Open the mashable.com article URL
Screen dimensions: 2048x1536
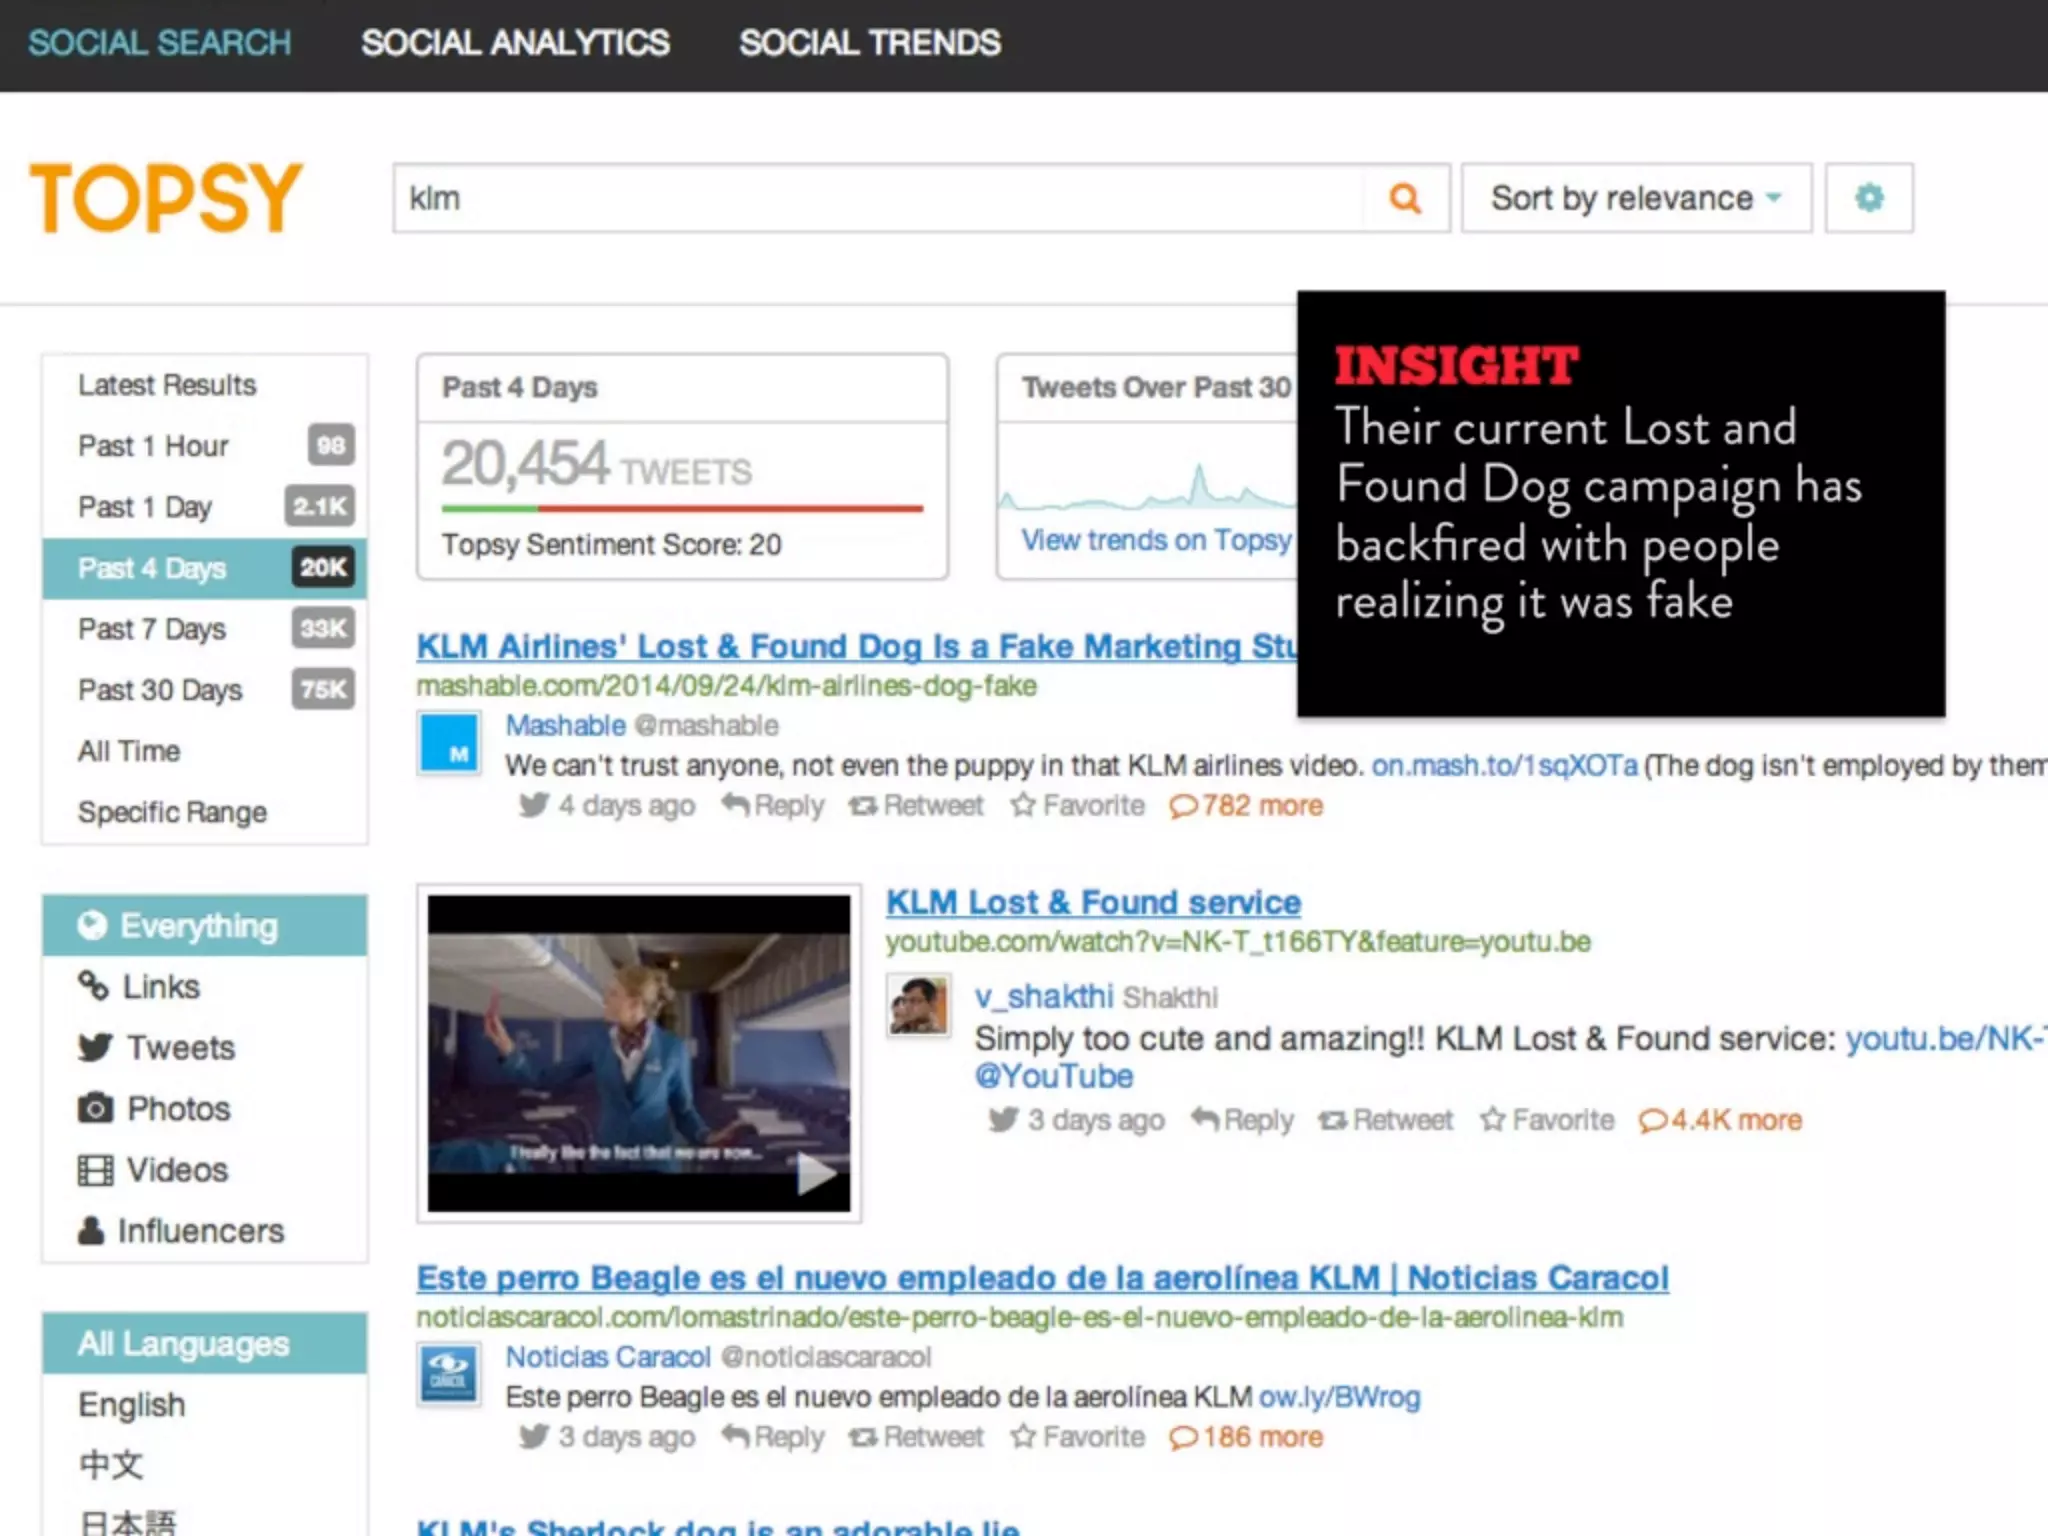[x=727, y=686]
